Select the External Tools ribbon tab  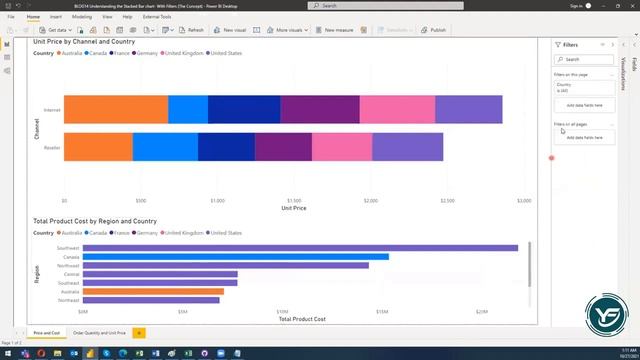157,17
